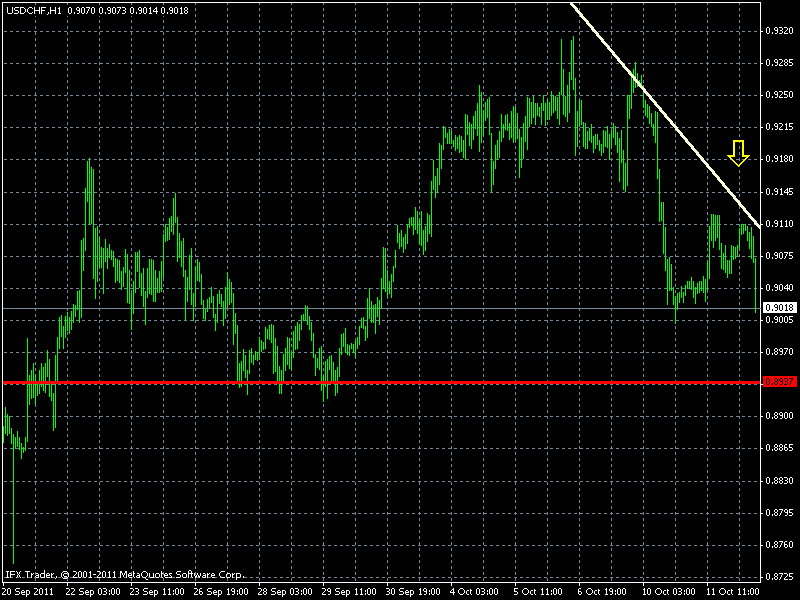800x600 pixels.
Task: Click the gray current price horizontal line
Action: [382, 309]
